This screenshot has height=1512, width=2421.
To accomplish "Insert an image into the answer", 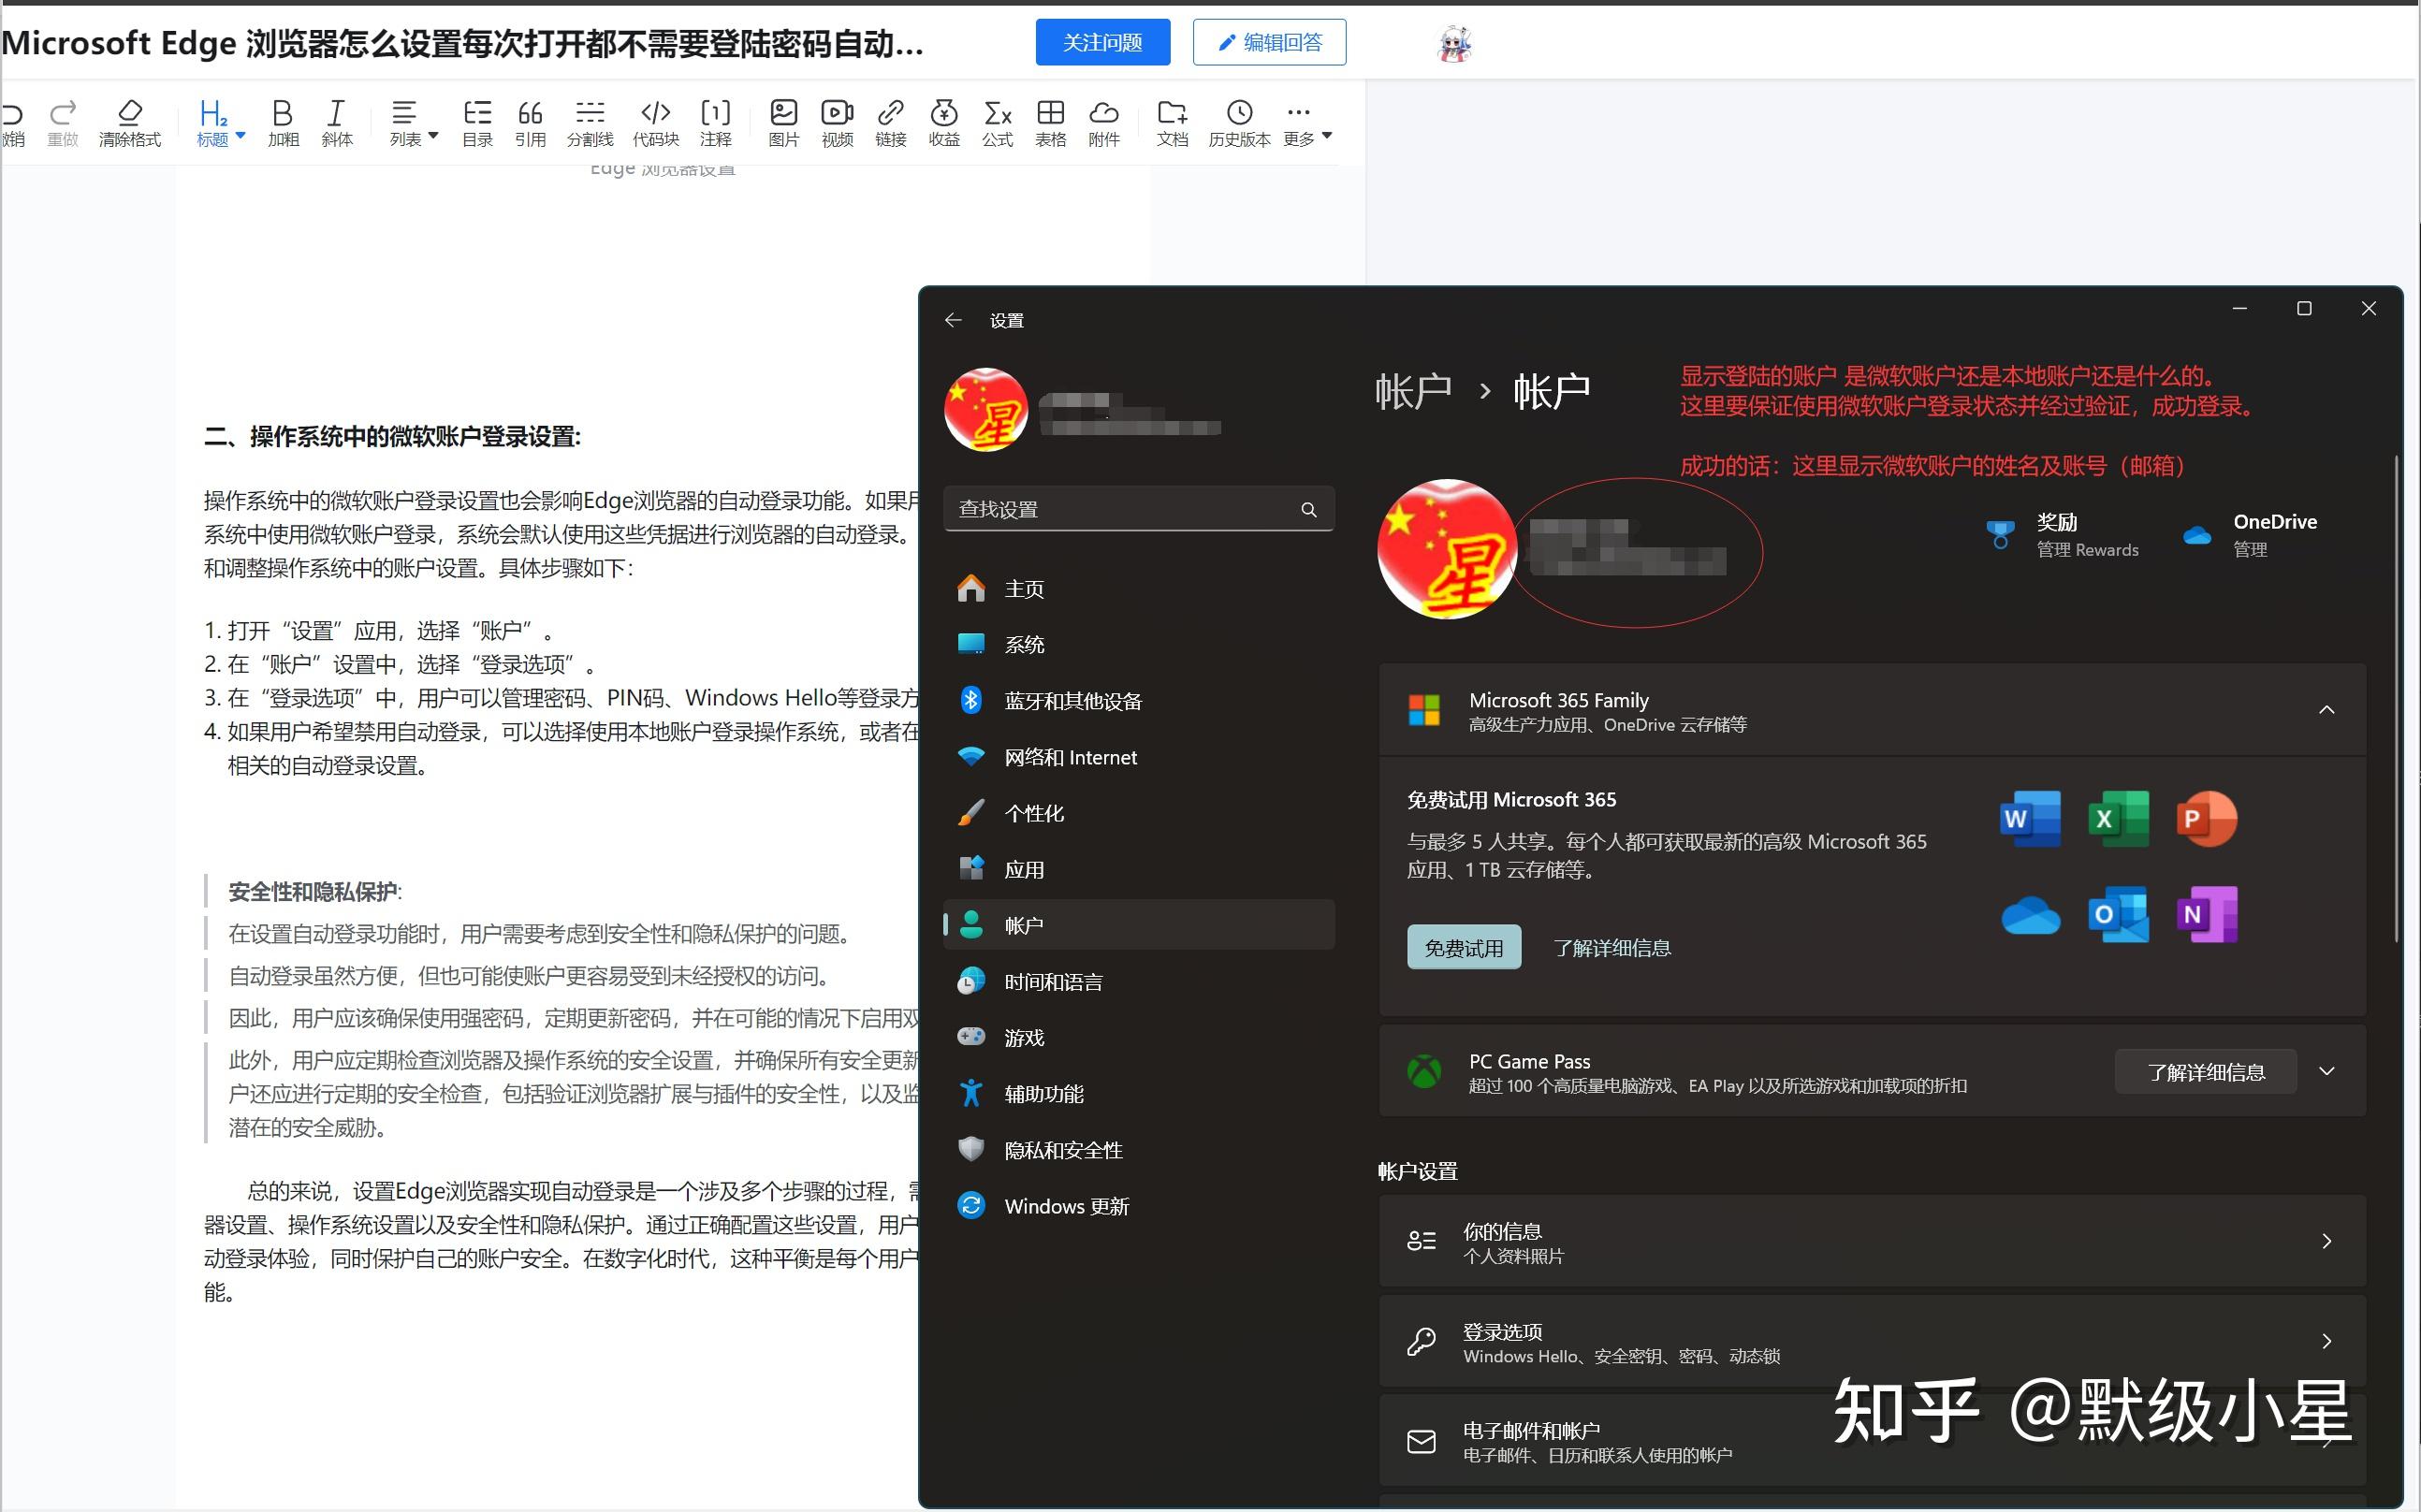I will point(784,121).
